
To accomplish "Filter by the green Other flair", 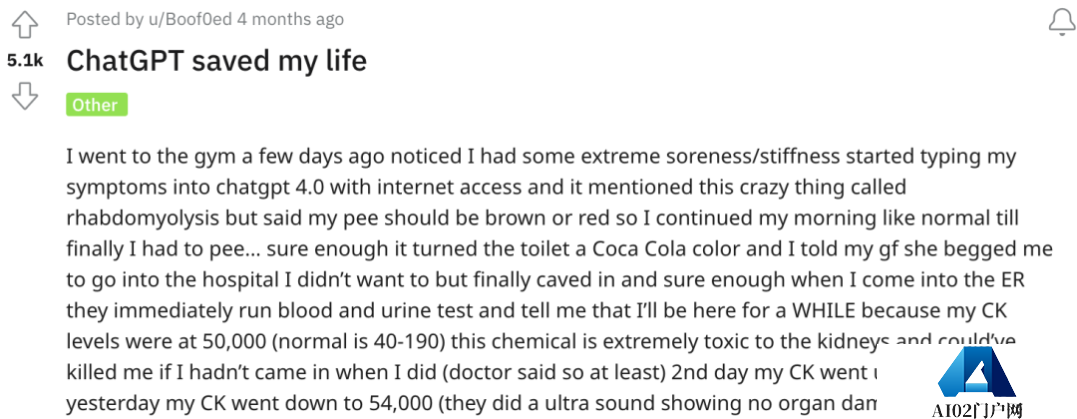I will click(x=97, y=105).
